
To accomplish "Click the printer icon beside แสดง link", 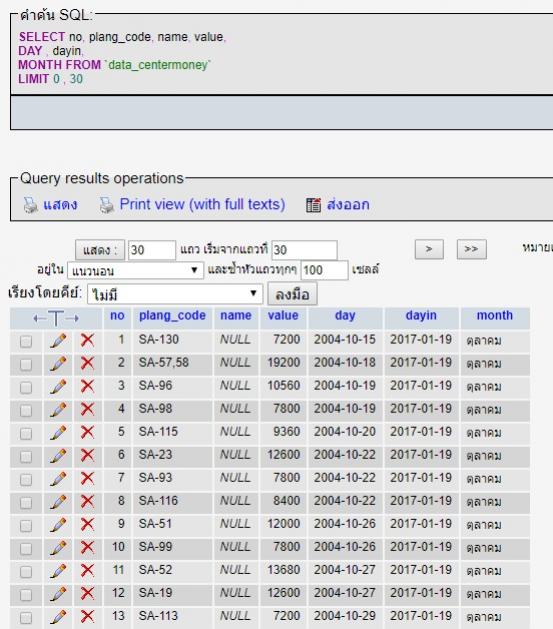I will 30,205.
